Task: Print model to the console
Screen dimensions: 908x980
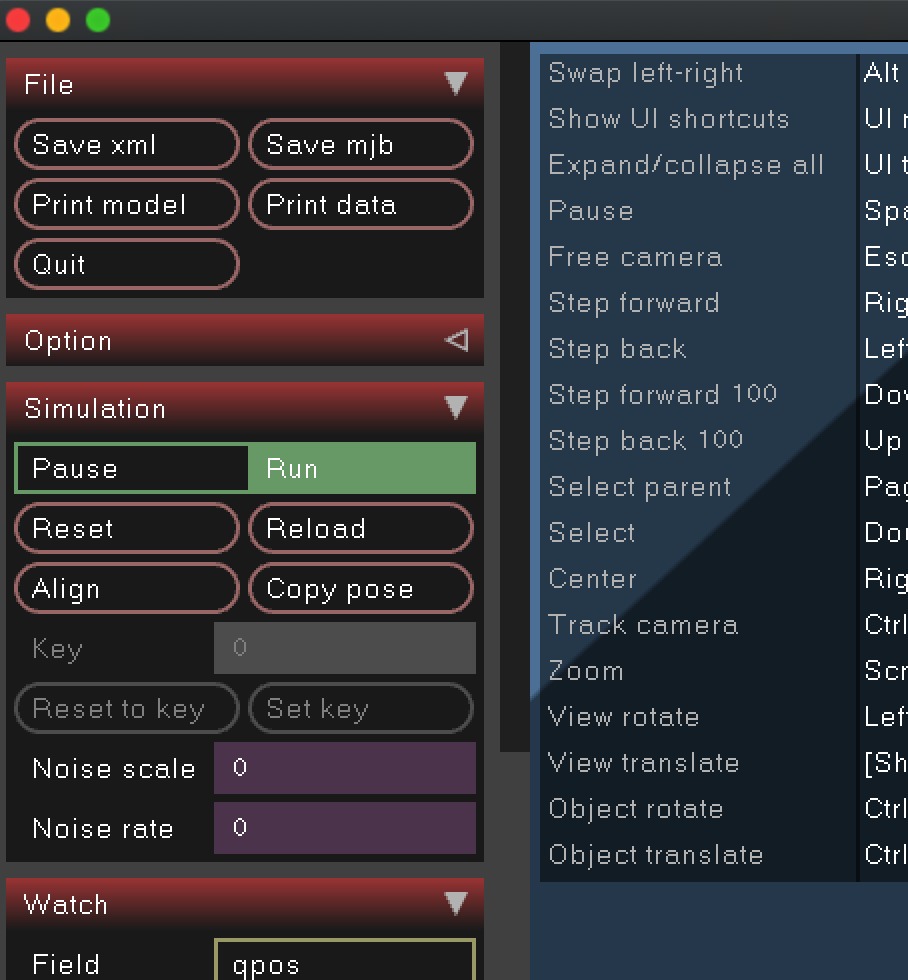Action: click(x=126, y=204)
